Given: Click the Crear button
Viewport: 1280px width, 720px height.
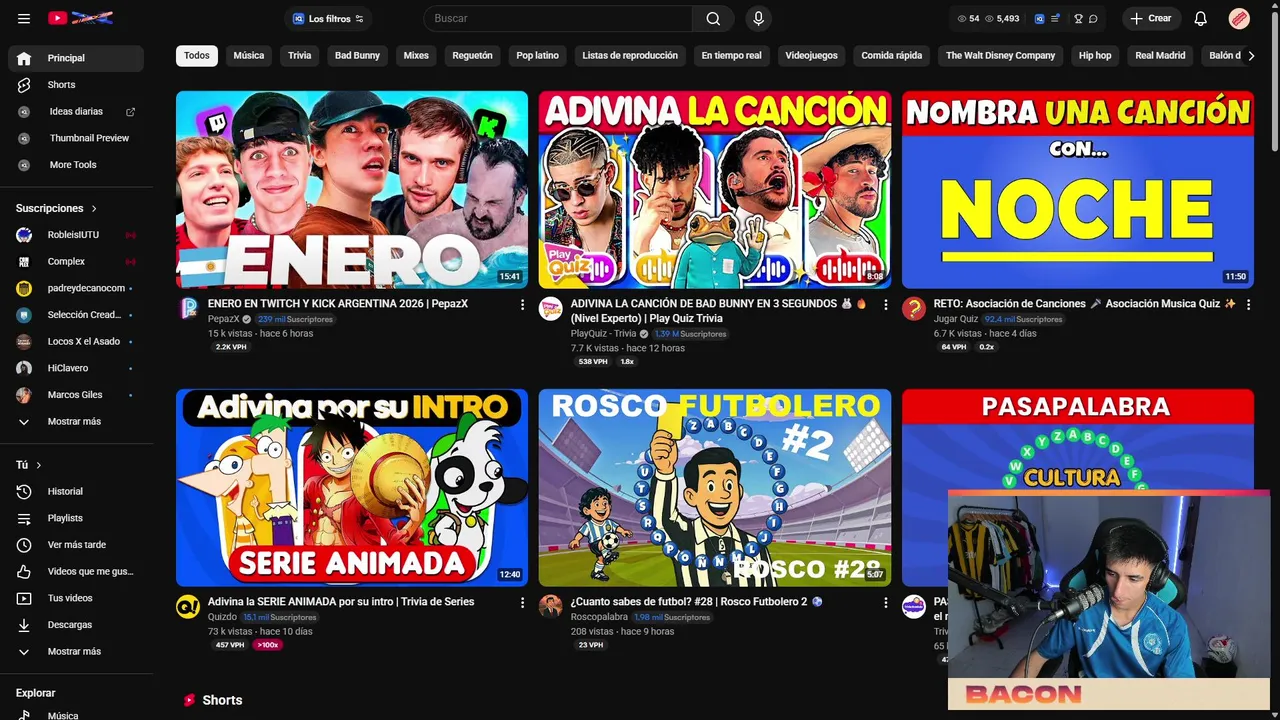Looking at the screenshot, I should tap(1151, 18).
